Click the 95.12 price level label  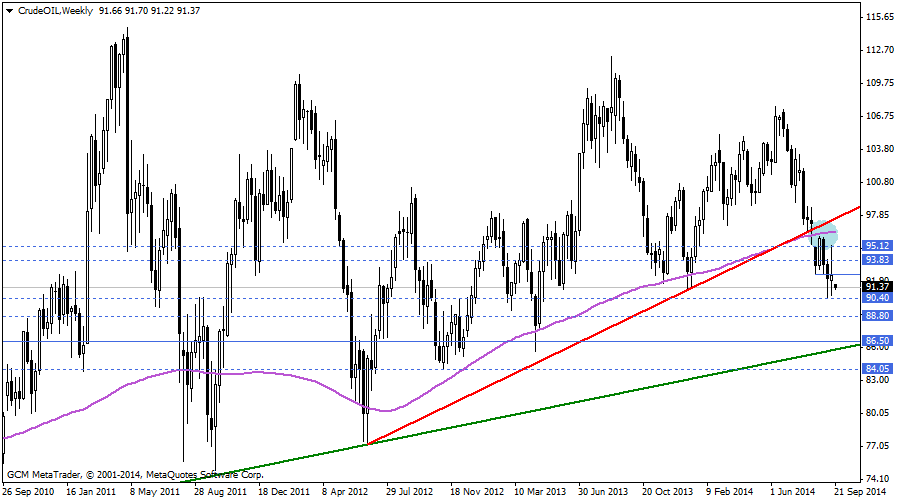(877, 246)
